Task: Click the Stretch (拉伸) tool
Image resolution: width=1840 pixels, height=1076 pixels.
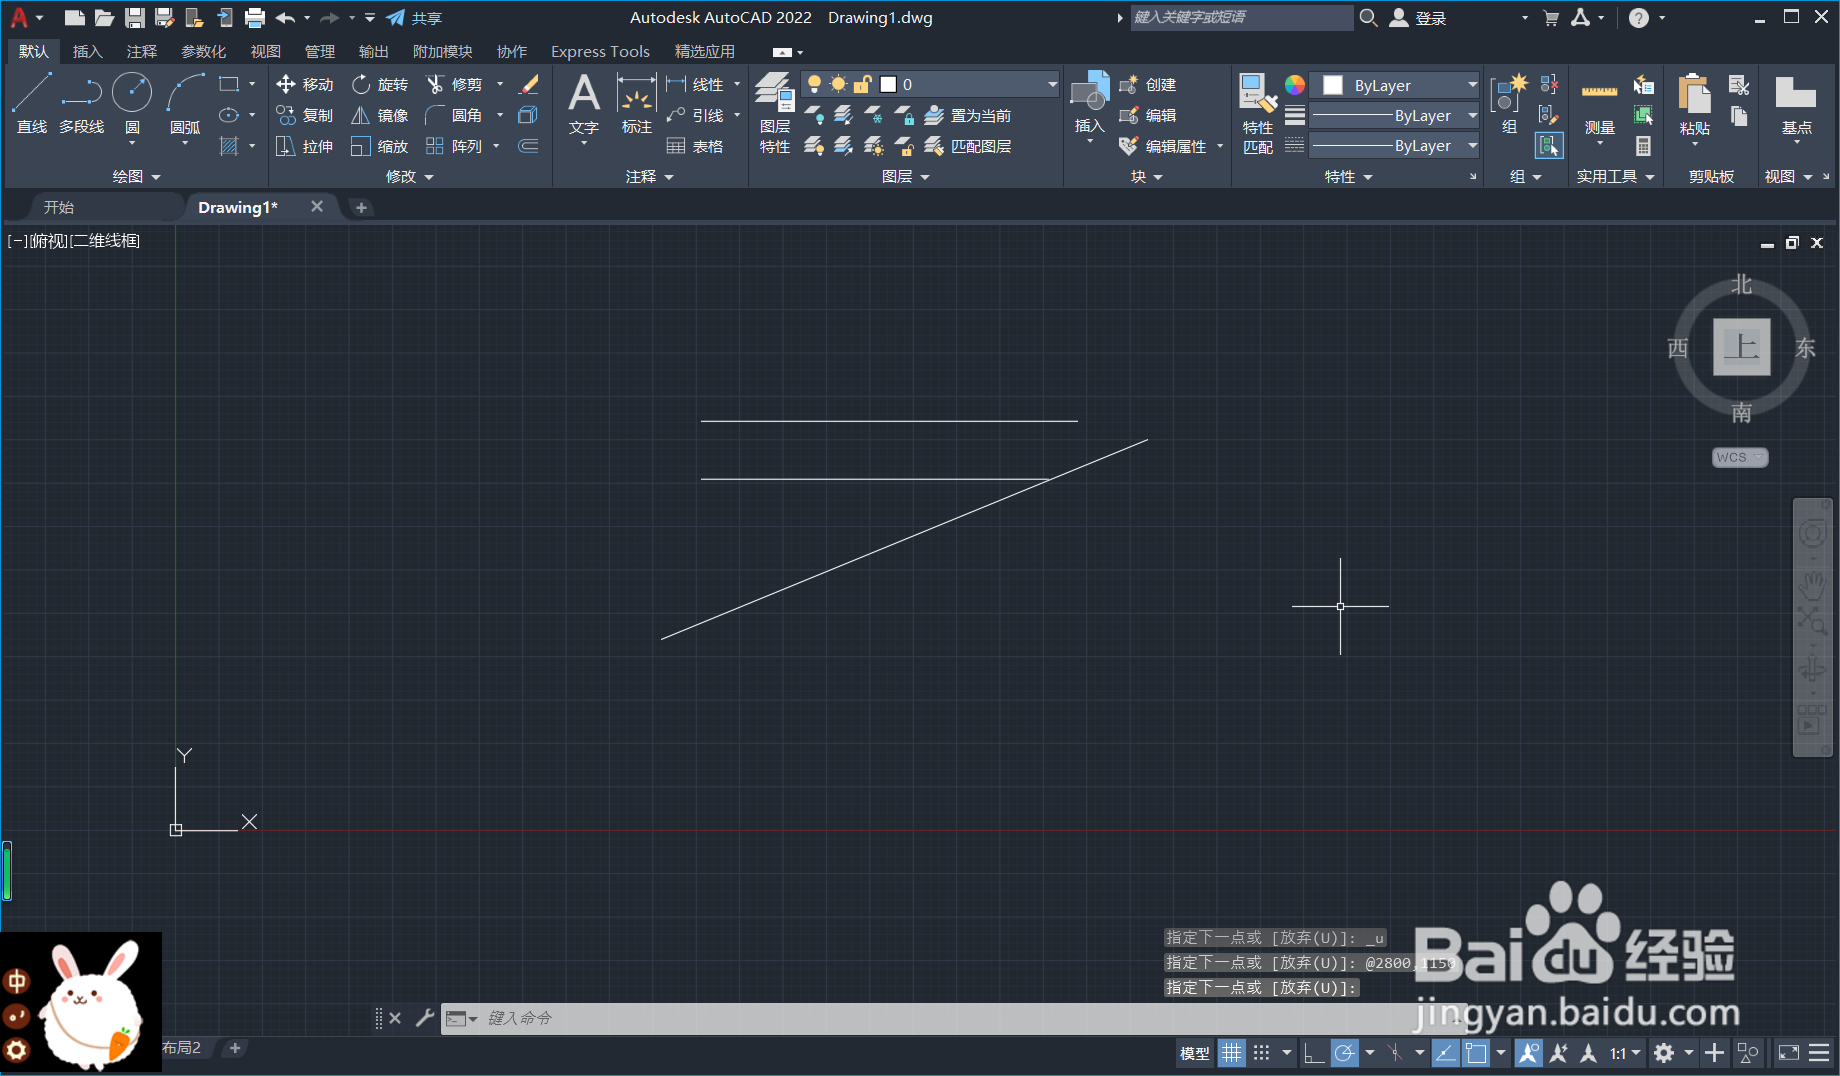Action: [x=305, y=147]
